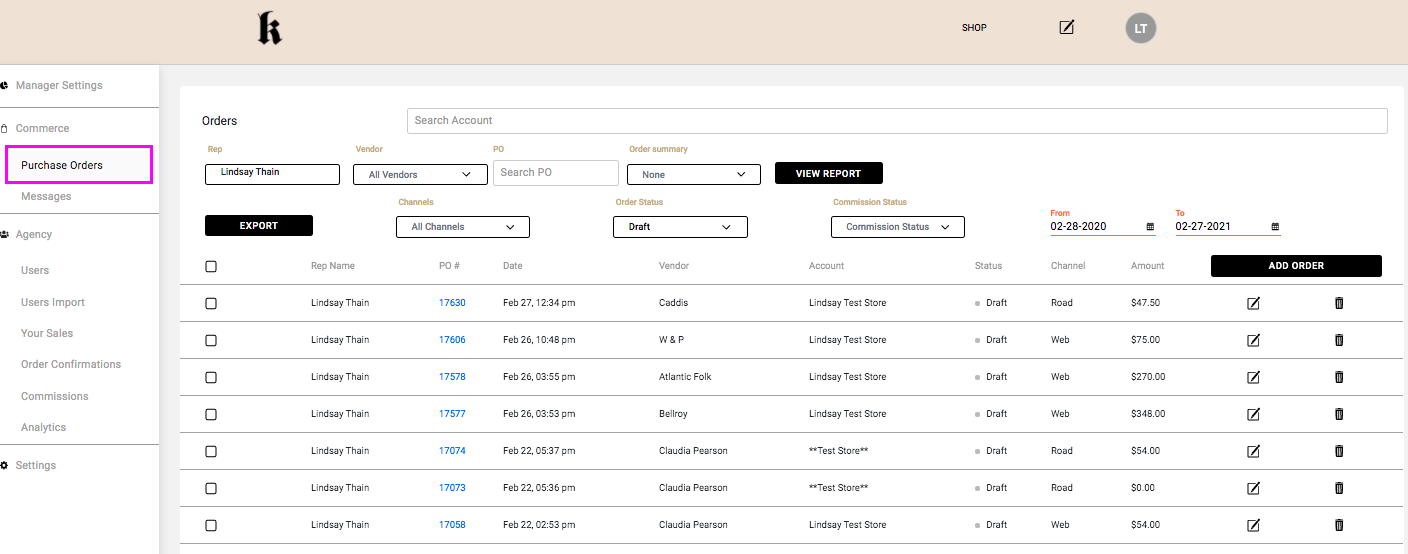This screenshot has height=554, width=1408.
Task: Open PO number 17074 link
Action: [452, 451]
